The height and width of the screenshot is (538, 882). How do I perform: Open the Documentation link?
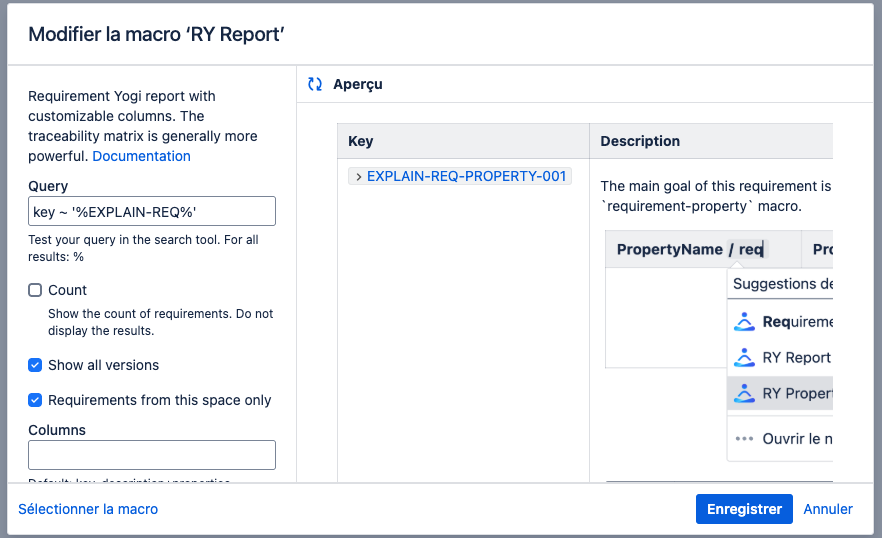(x=141, y=156)
